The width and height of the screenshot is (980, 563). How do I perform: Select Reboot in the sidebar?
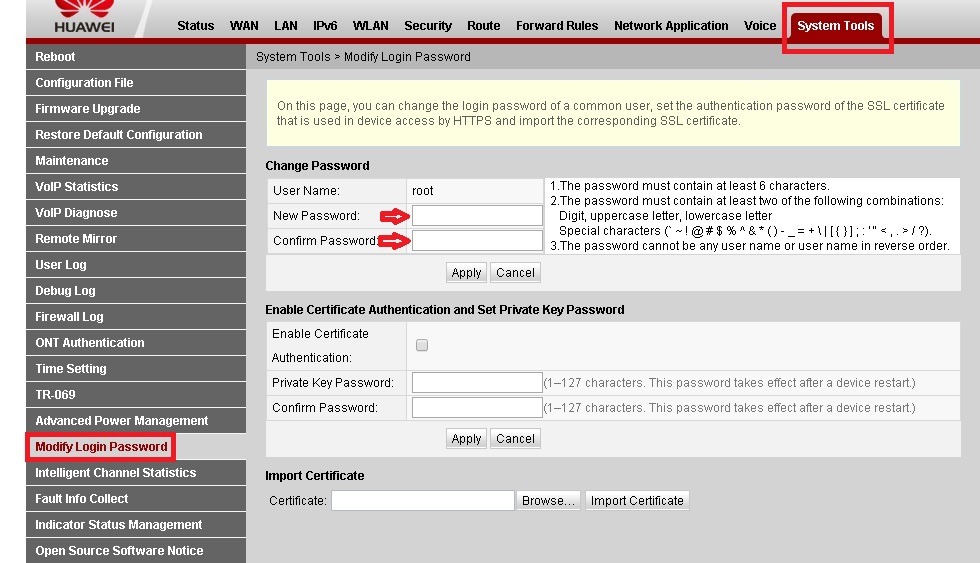[x=56, y=57]
